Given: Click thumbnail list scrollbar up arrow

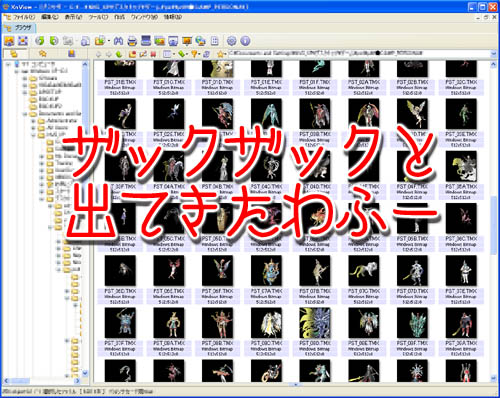Looking at the screenshot, I should (494, 65).
